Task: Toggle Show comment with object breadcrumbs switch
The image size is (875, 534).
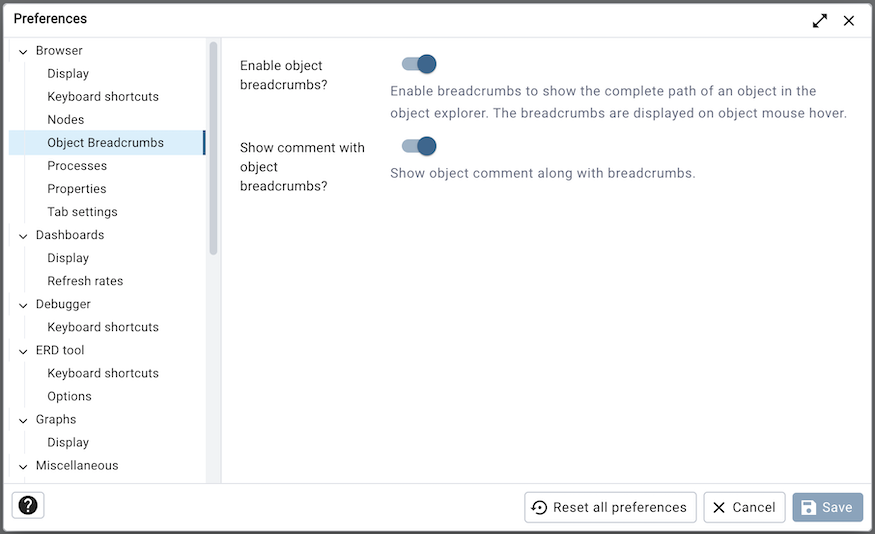Action: tap(419, 146)
